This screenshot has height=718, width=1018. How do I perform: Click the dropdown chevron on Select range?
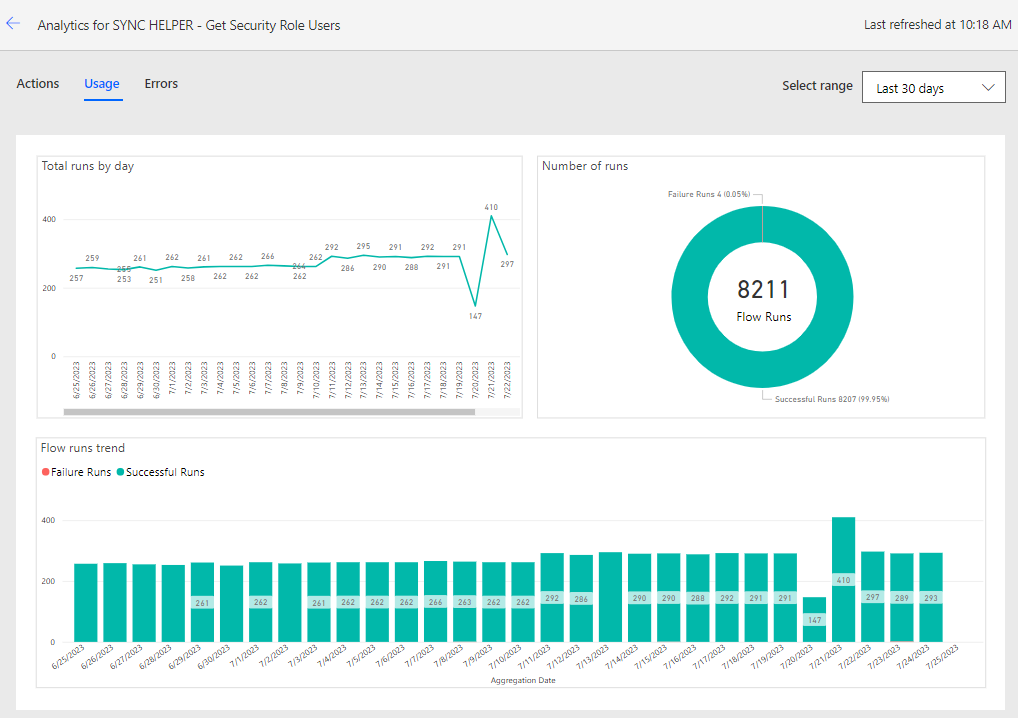pyautogui.click(x=988, y=87)
